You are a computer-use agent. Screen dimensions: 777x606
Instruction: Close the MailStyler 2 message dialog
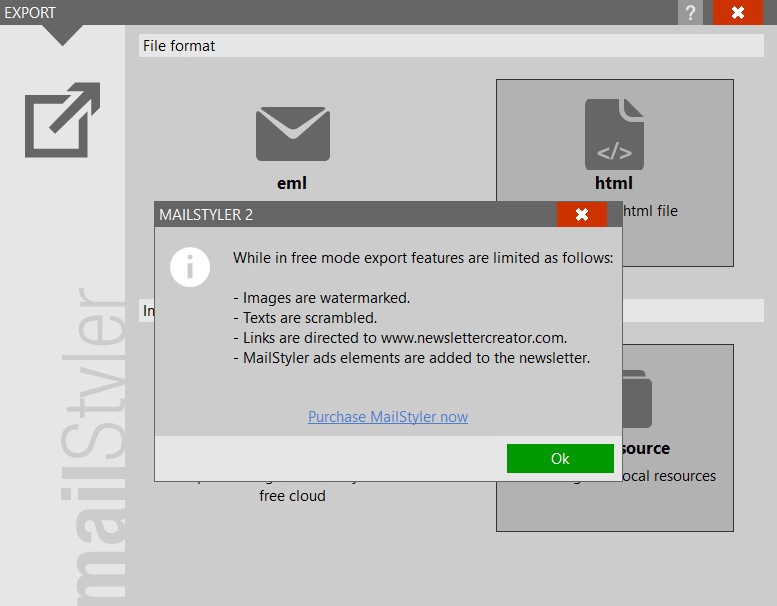point(582,214)
